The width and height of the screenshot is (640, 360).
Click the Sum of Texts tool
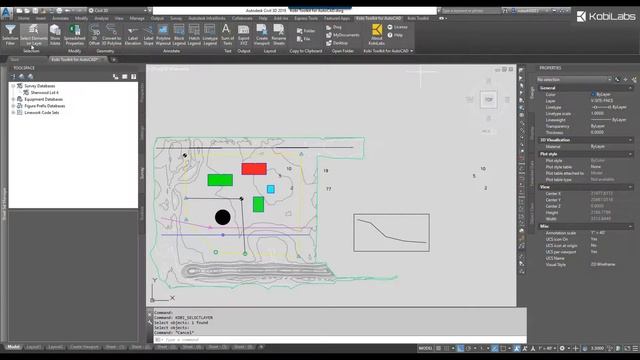227,35
